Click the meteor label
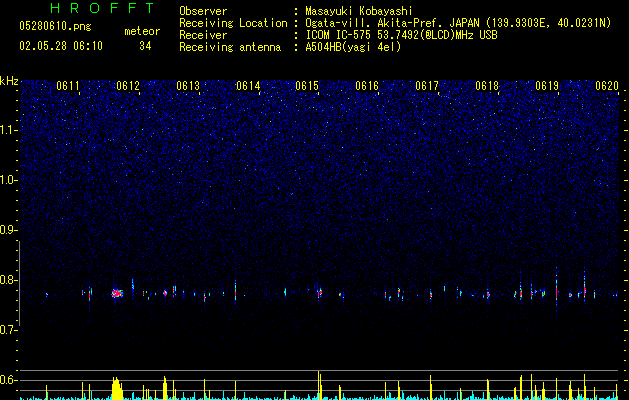The image size is (629, 400). pos(142,31)
